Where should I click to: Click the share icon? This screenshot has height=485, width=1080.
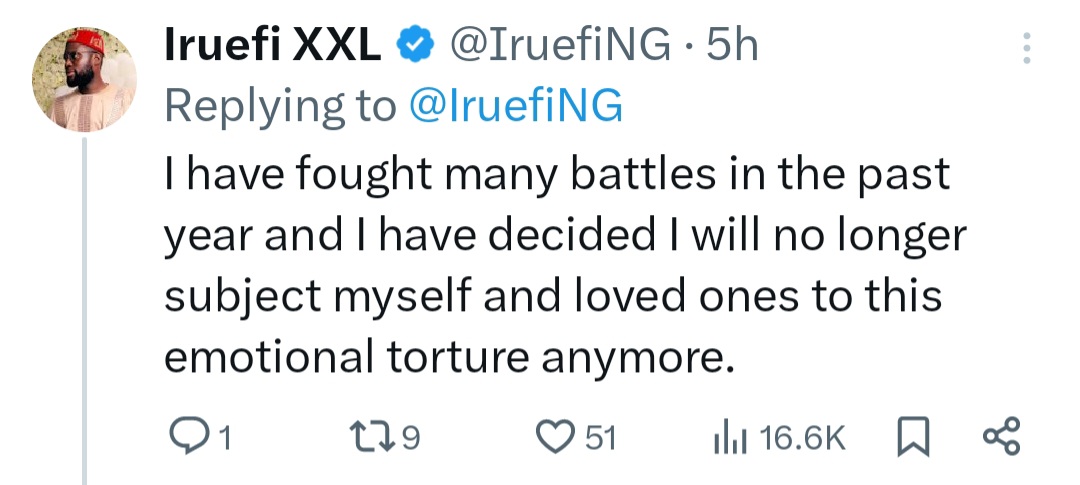[x=1001, y=437]
